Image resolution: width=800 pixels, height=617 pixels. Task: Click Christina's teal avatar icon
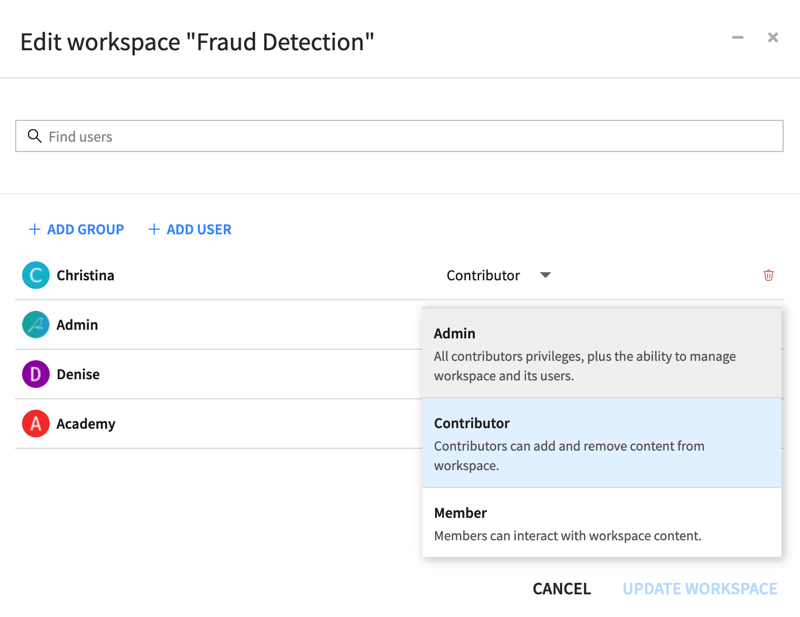click(x=36, y=275)
